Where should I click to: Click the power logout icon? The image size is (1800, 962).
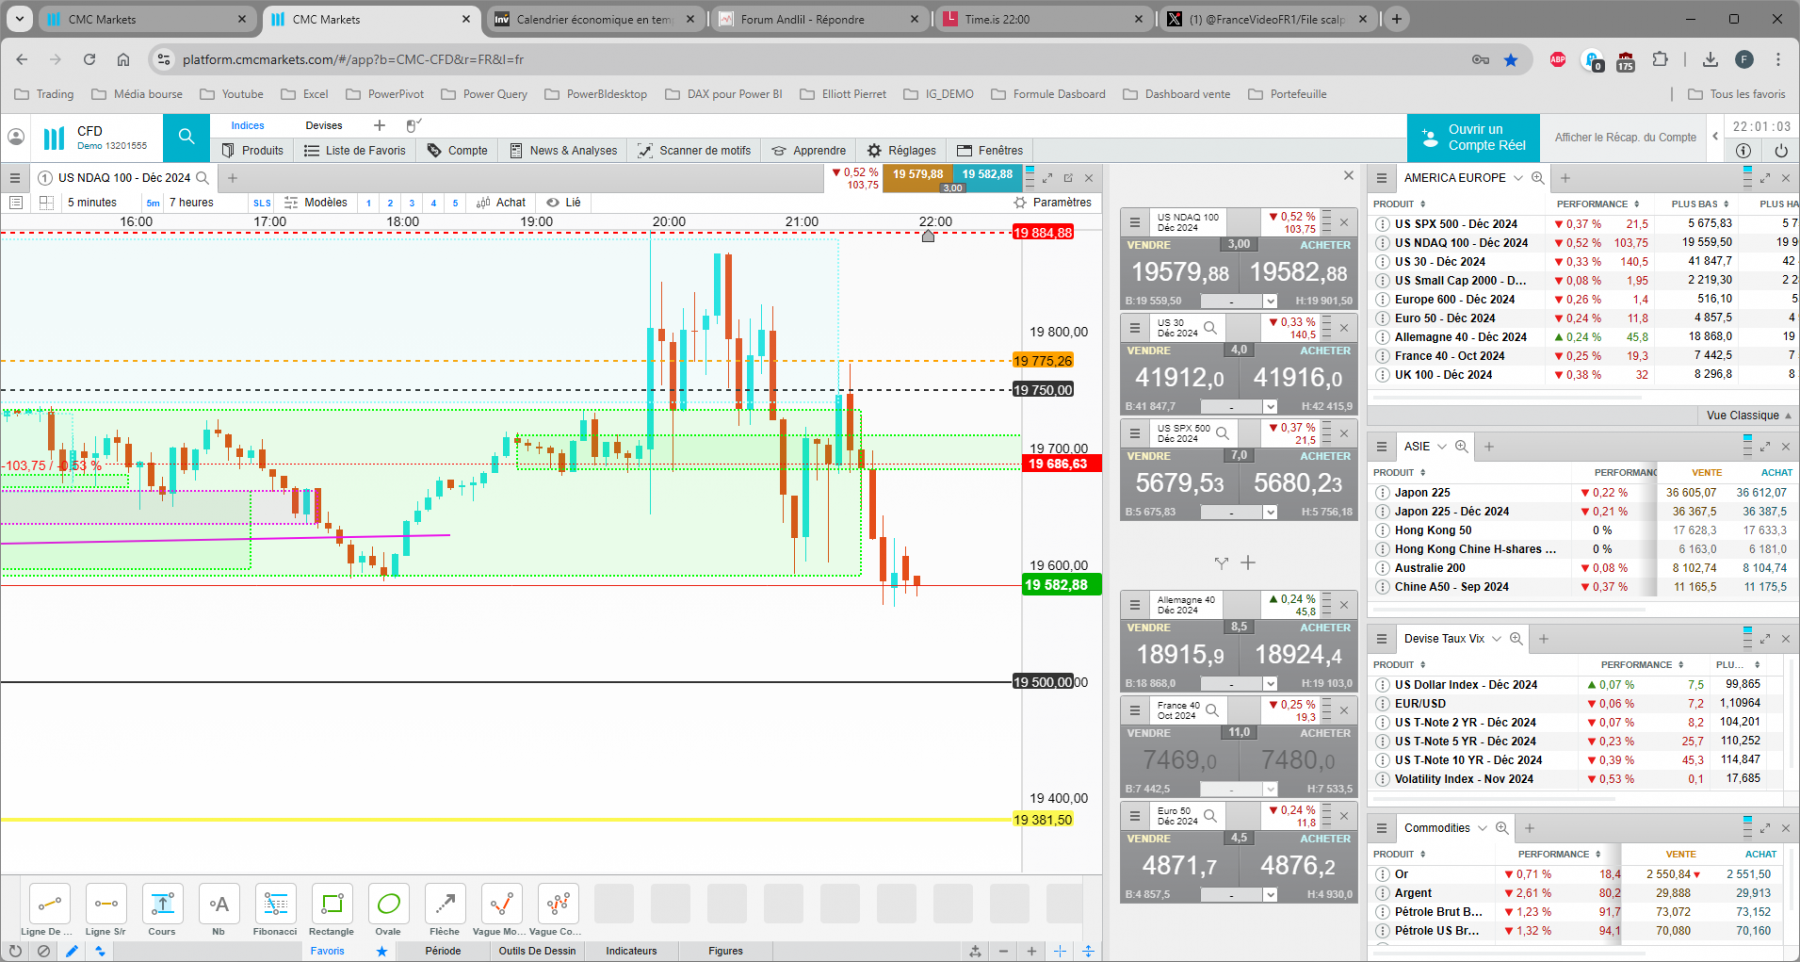point(1781,151)
